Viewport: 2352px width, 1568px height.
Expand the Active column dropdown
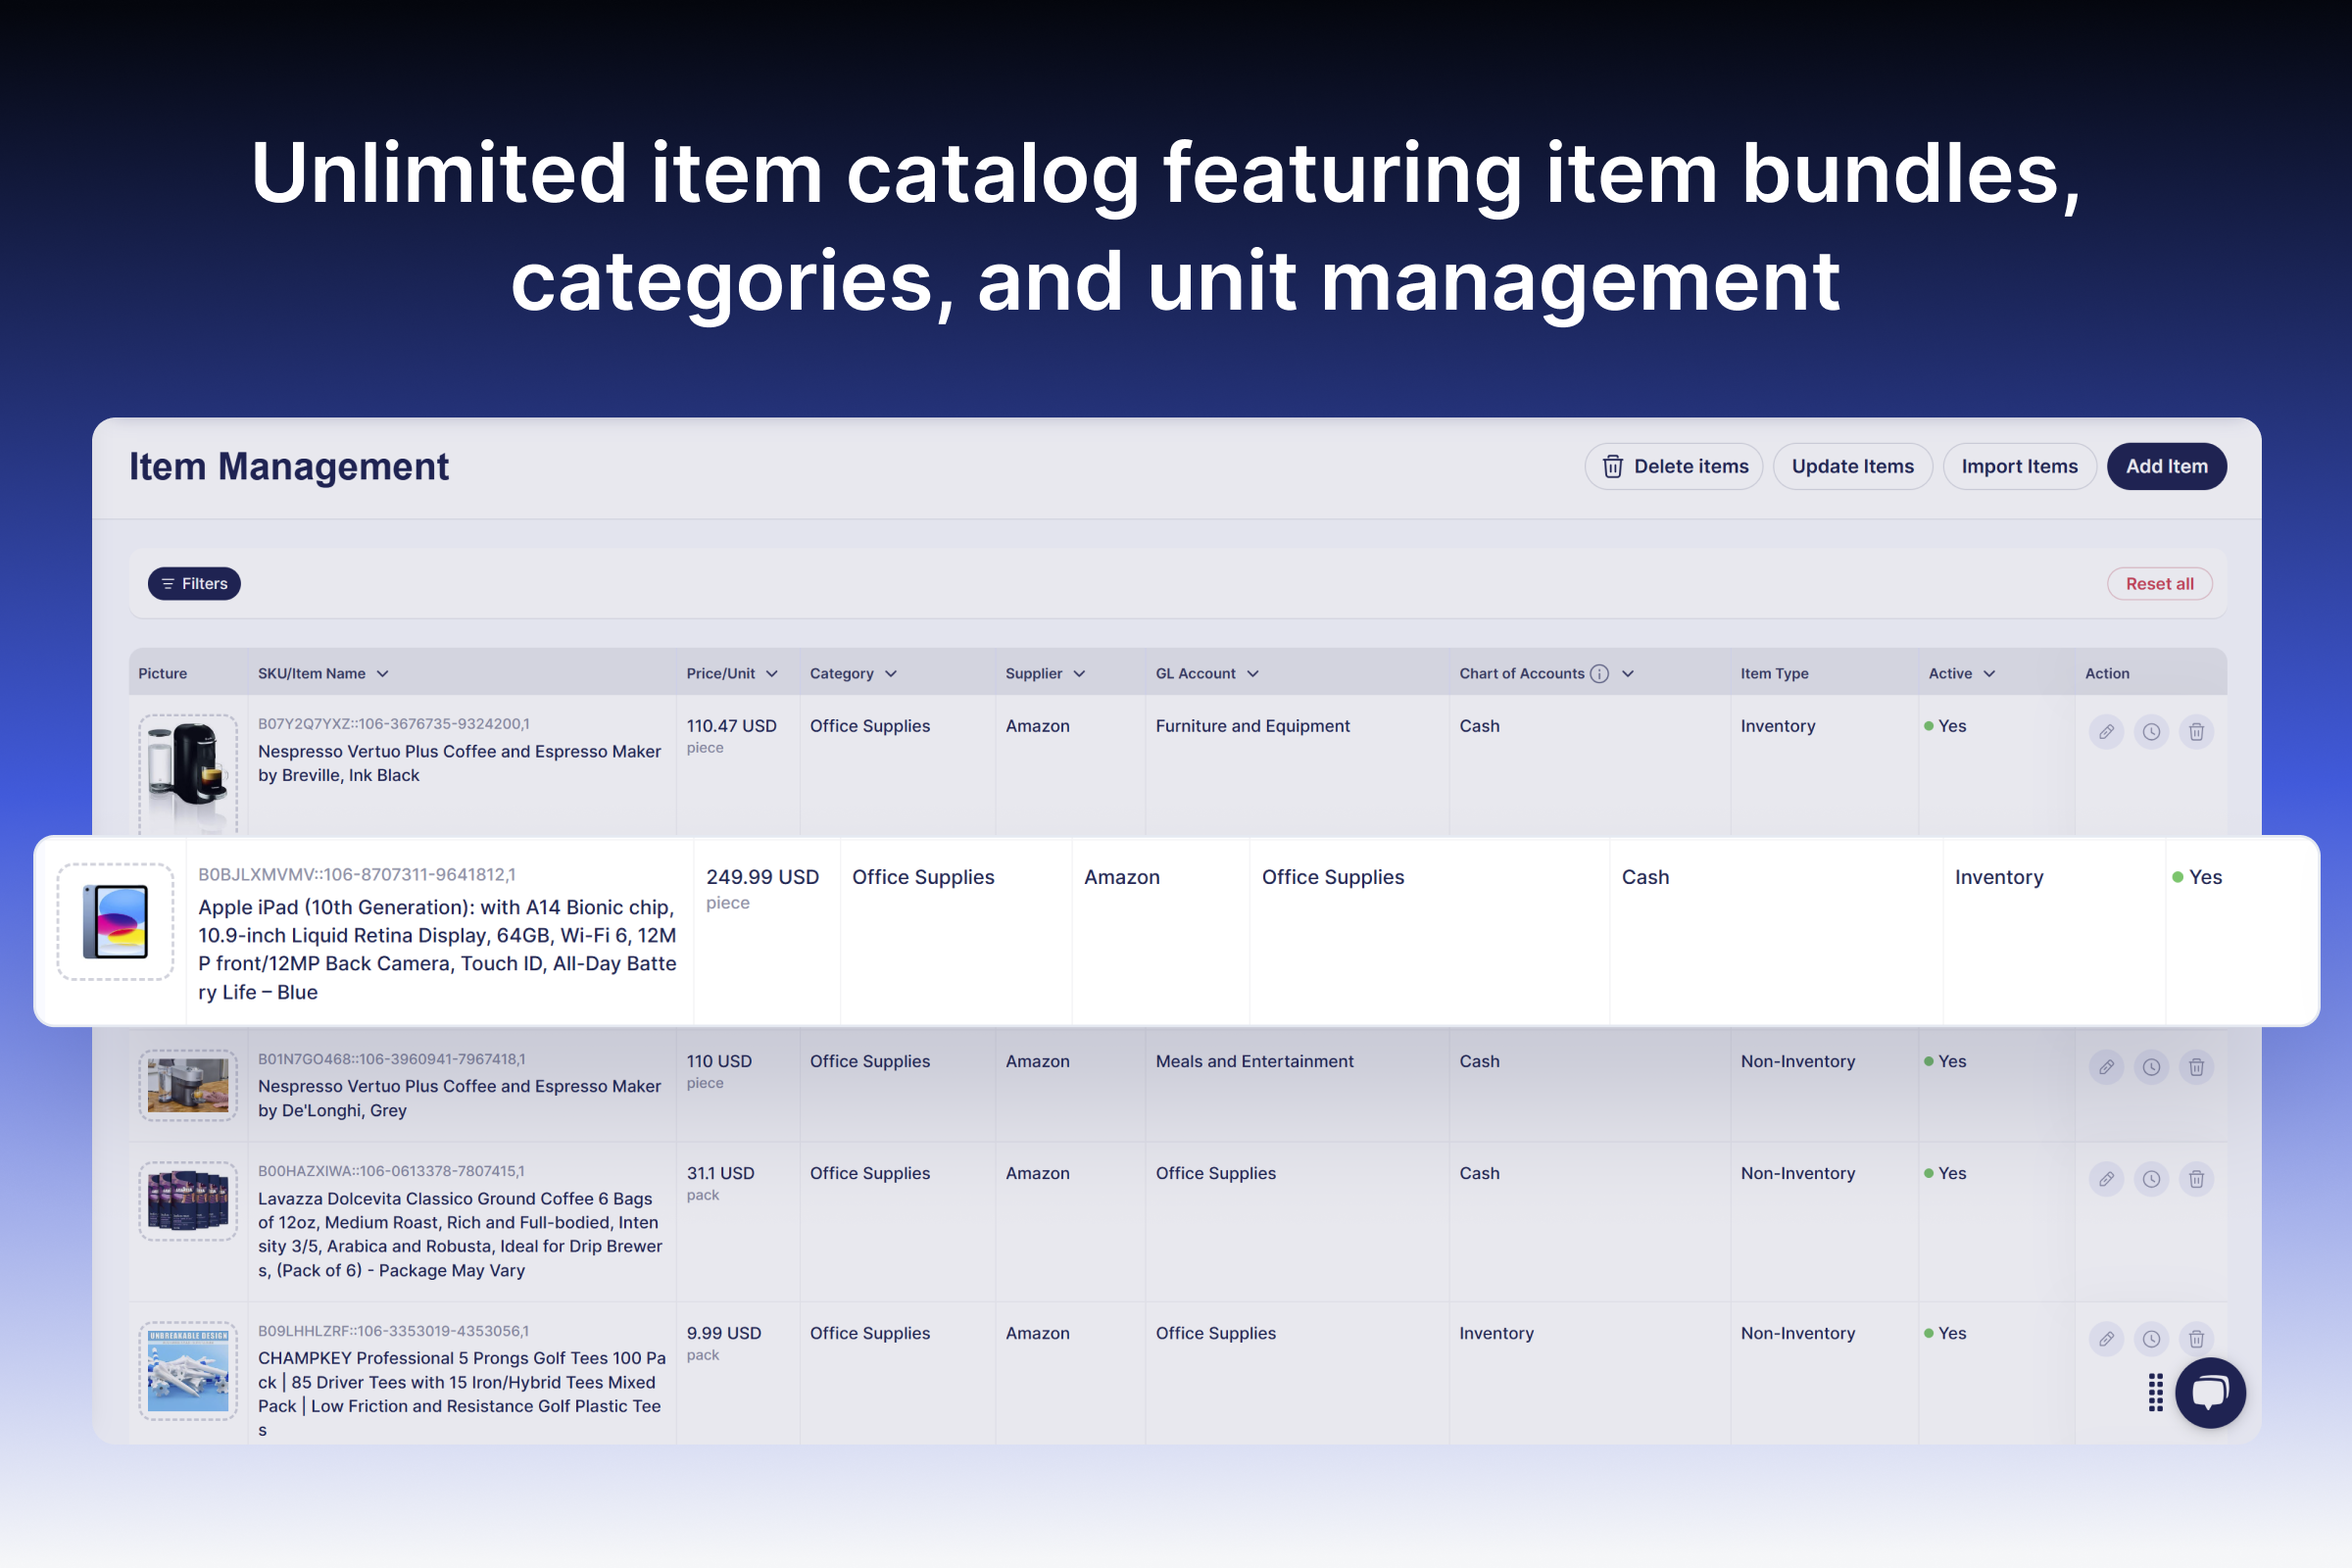(x=1989, y=674)
